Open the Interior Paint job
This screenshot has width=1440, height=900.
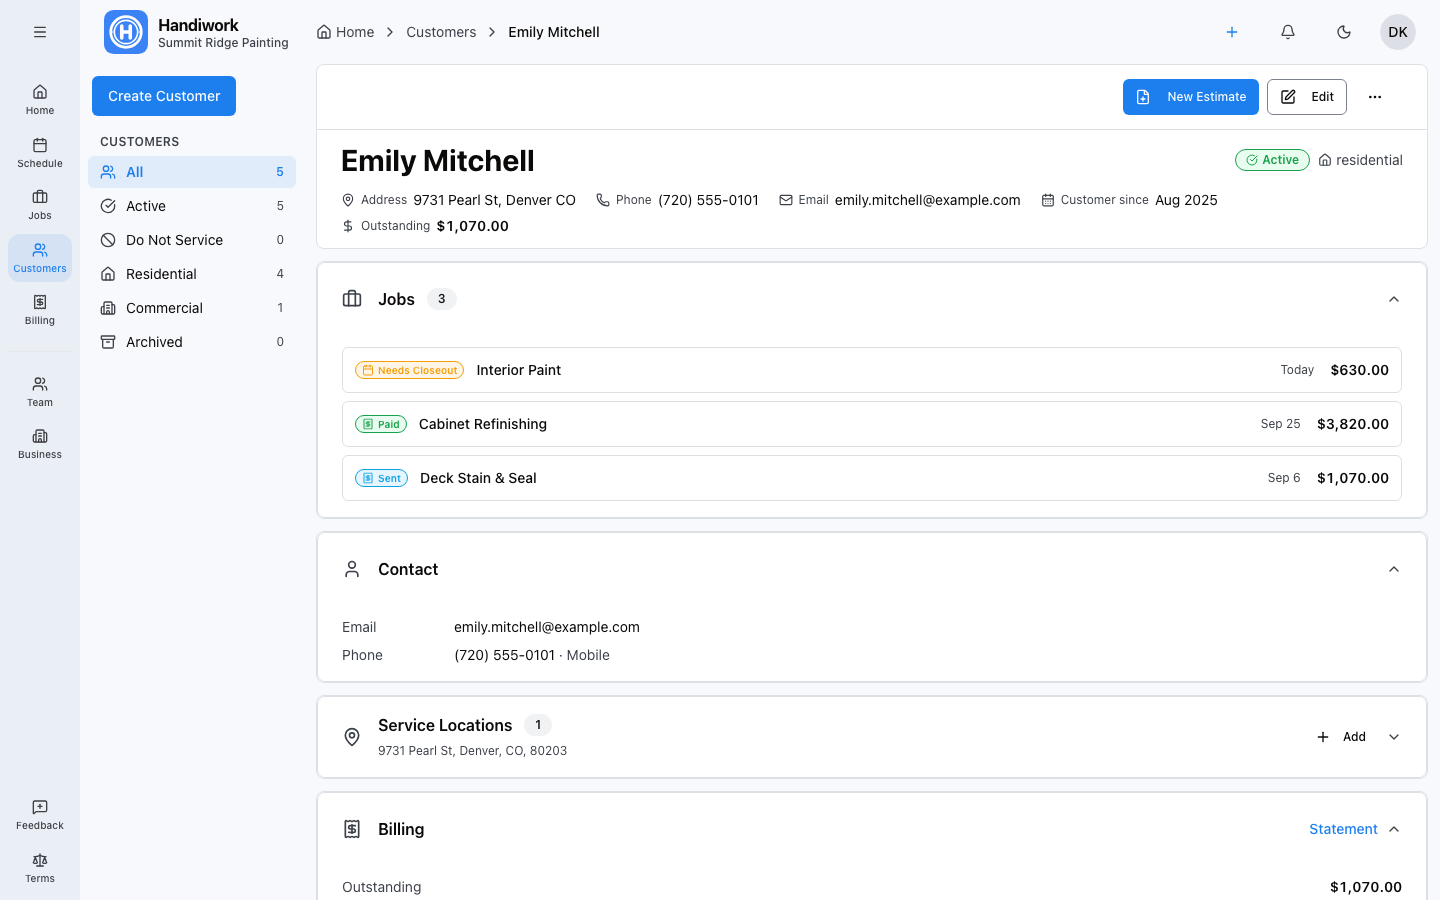[x=872, y=370]
